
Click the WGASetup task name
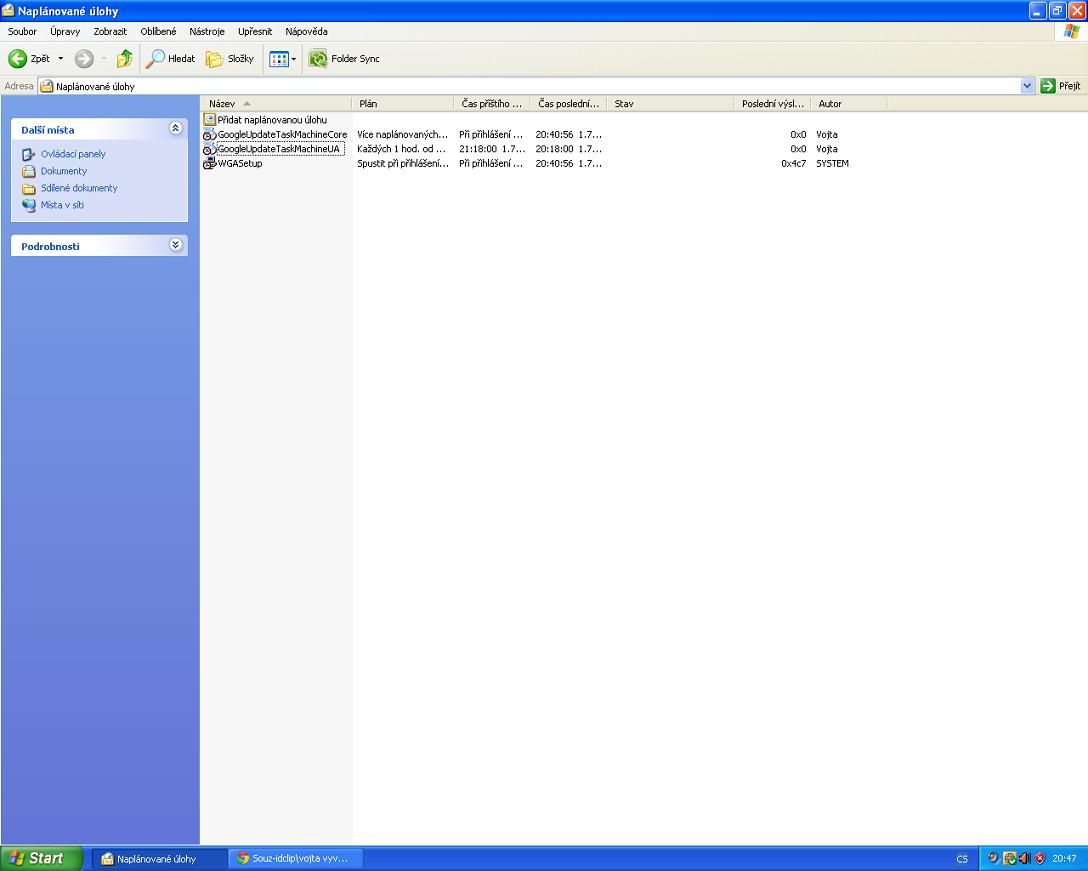click(240, 164)
